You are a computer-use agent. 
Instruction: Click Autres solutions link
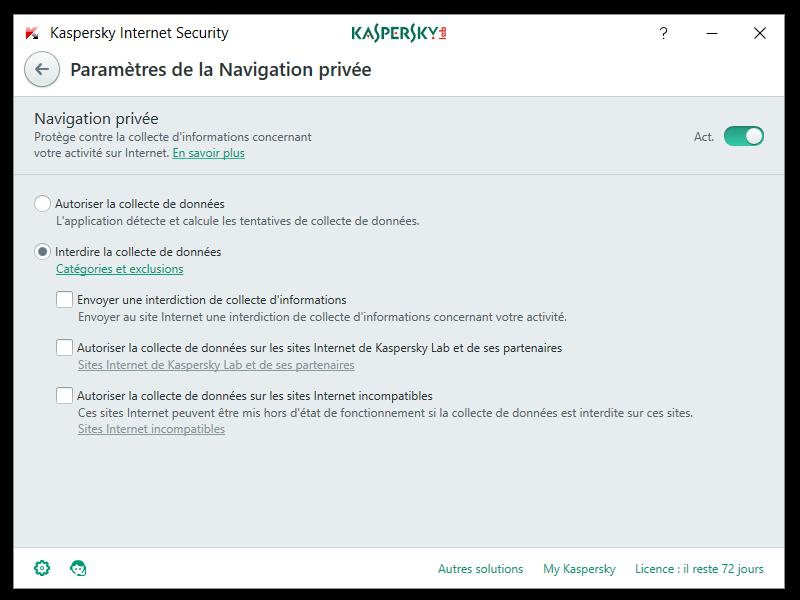(x=481, y=569)
